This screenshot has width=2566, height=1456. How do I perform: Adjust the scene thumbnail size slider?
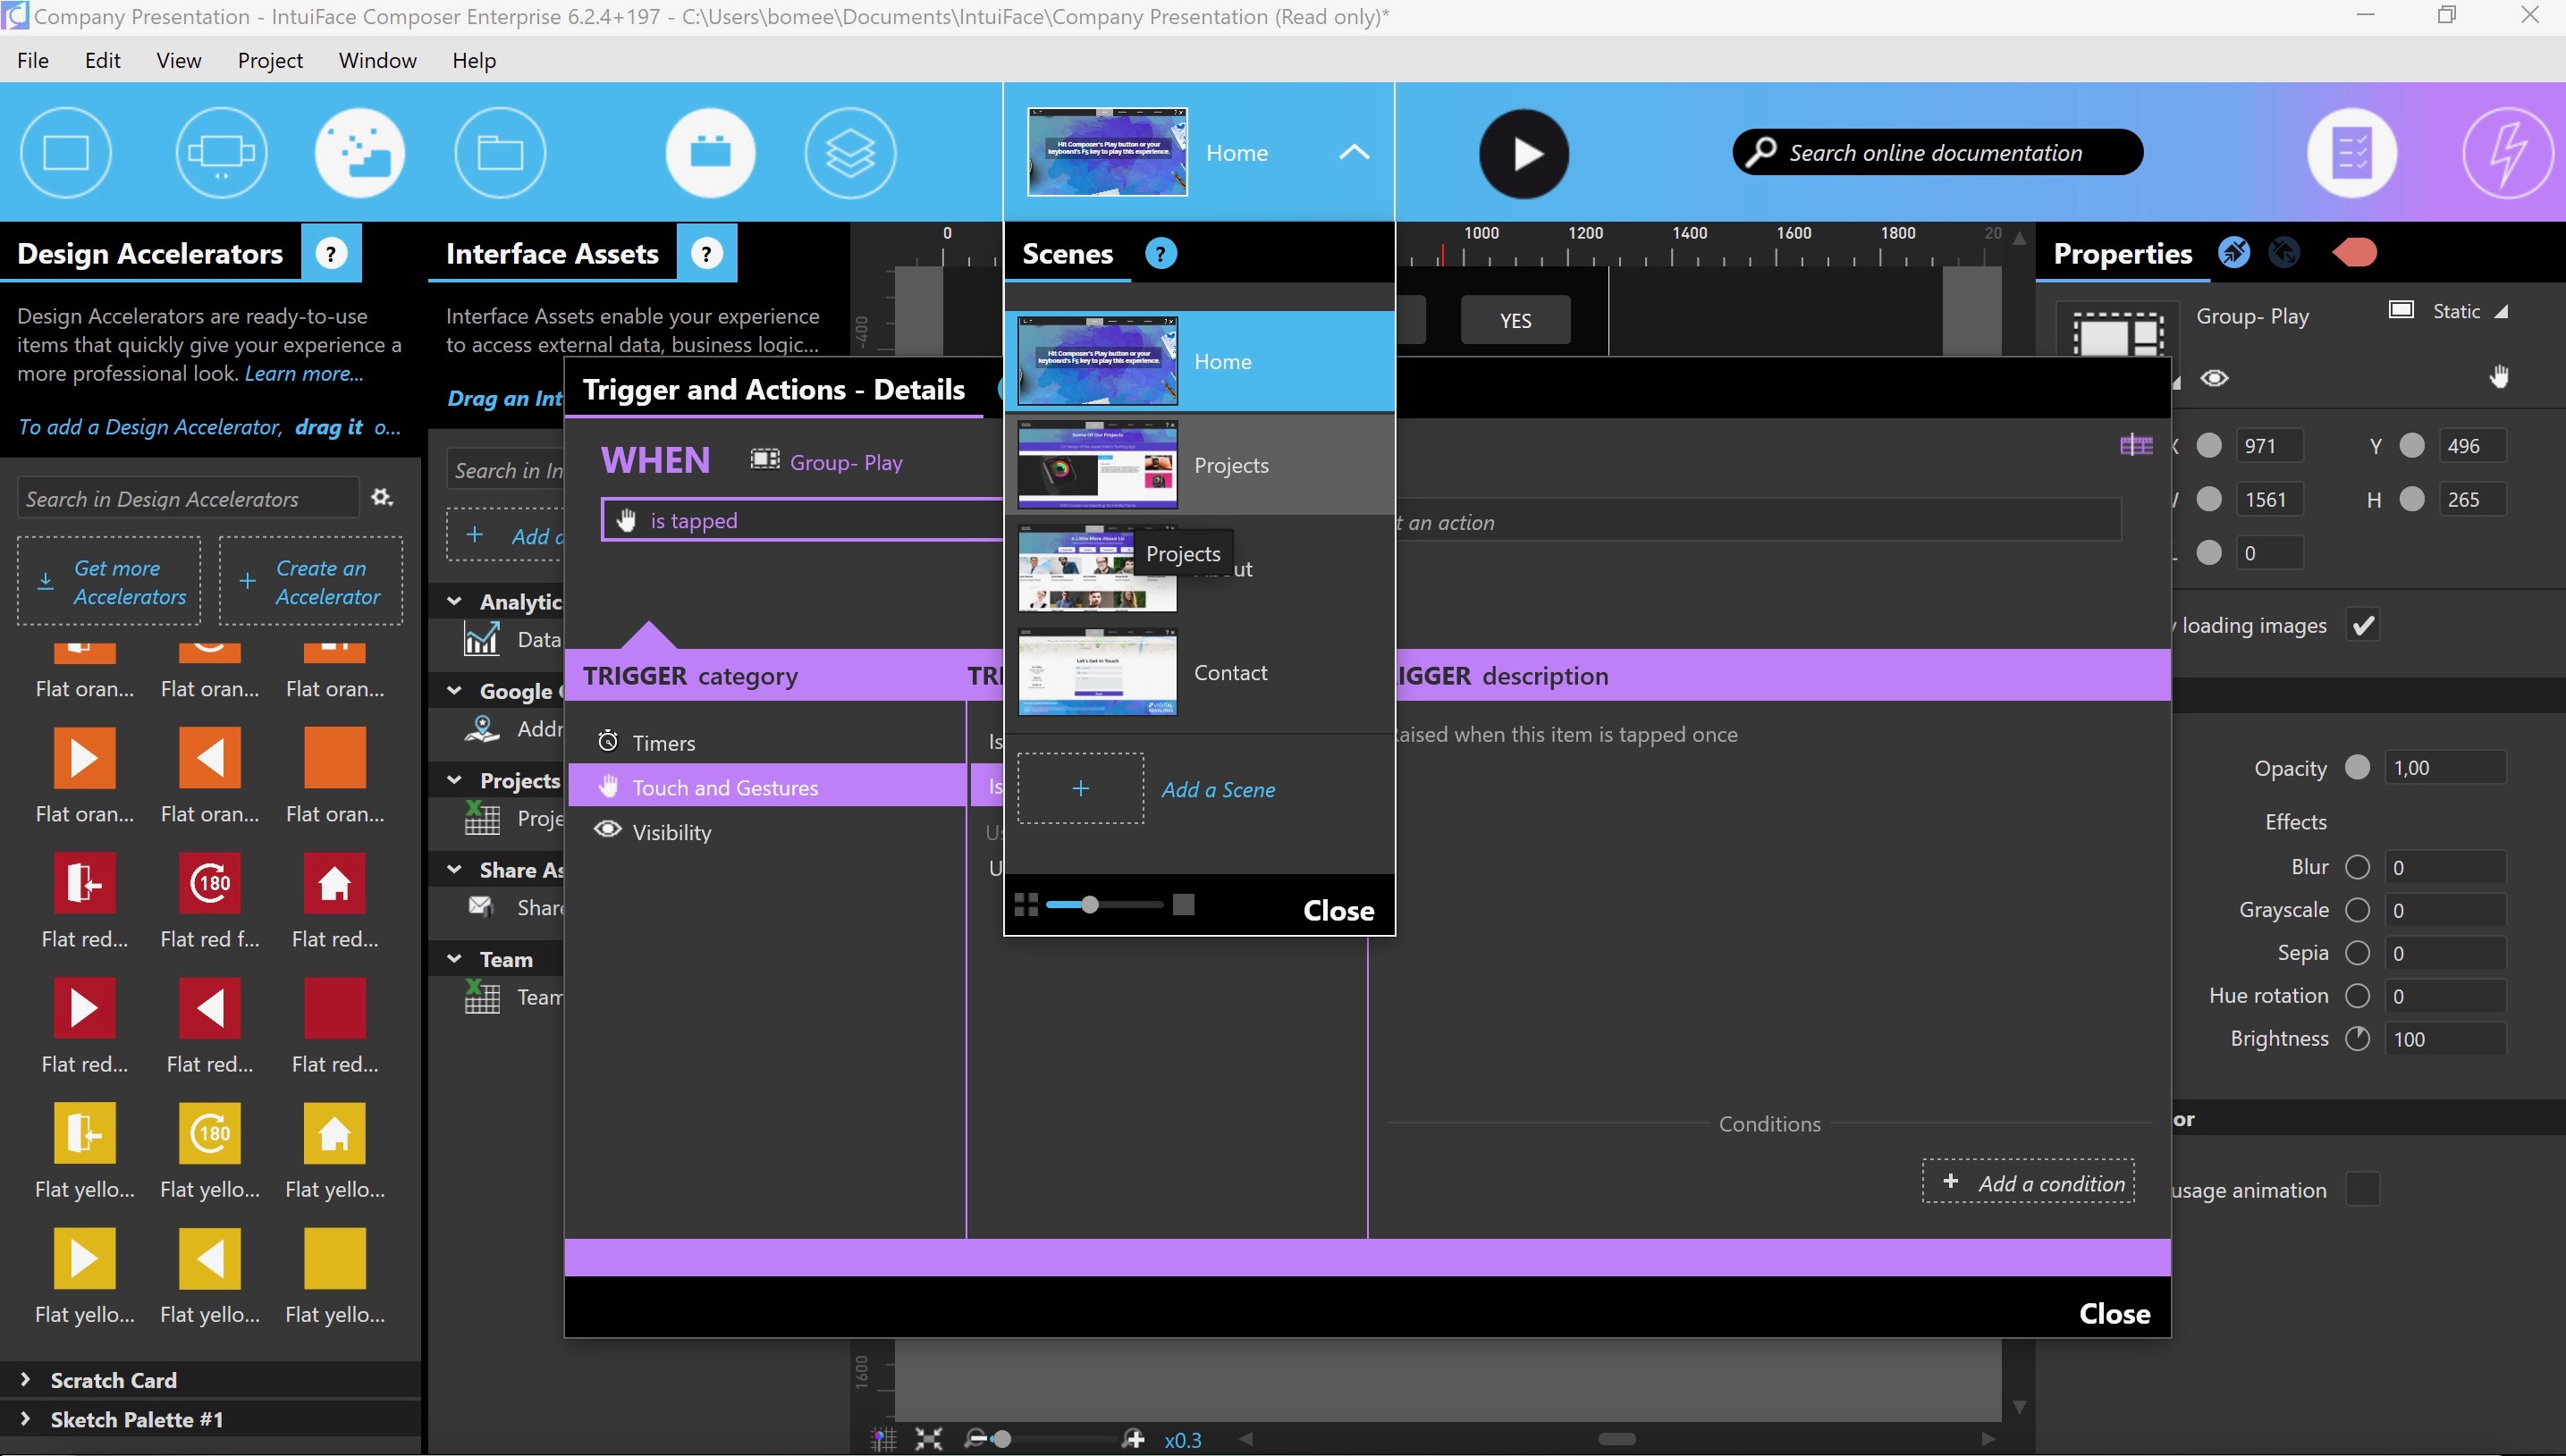point(1090,905)
